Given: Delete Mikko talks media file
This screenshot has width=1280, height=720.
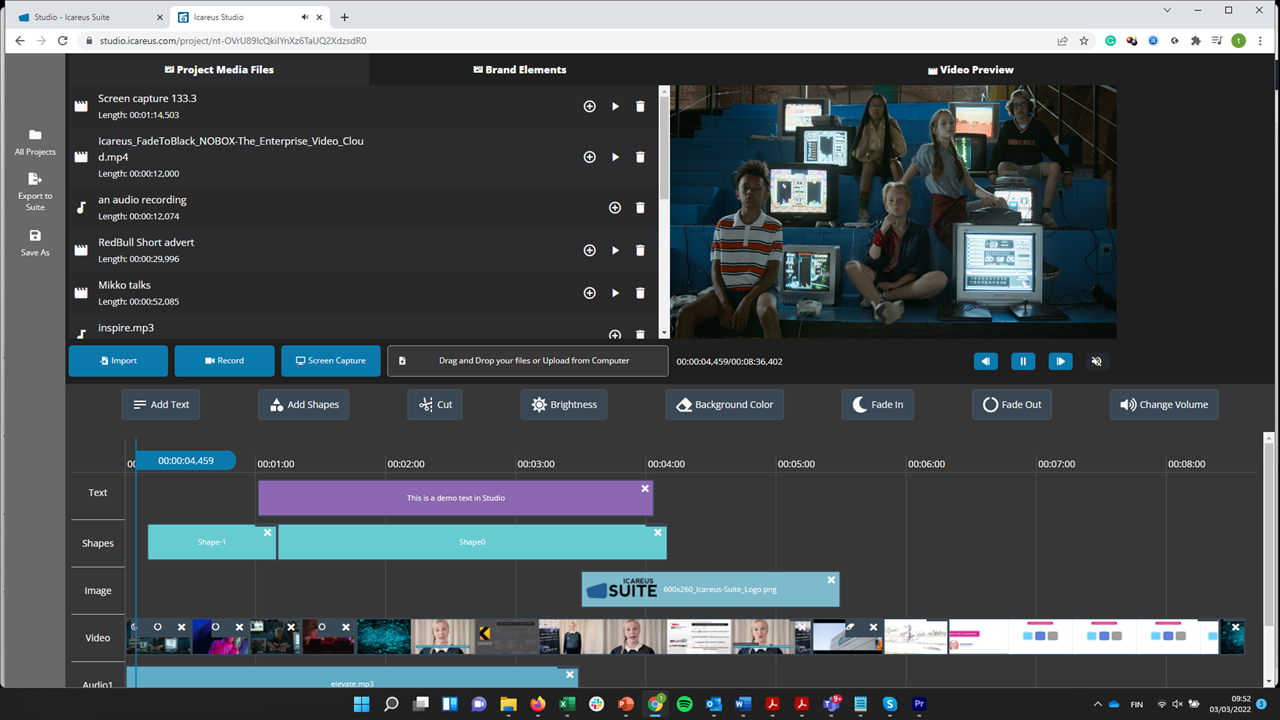Looking at the screenshot, I should (x=640, y=293).
